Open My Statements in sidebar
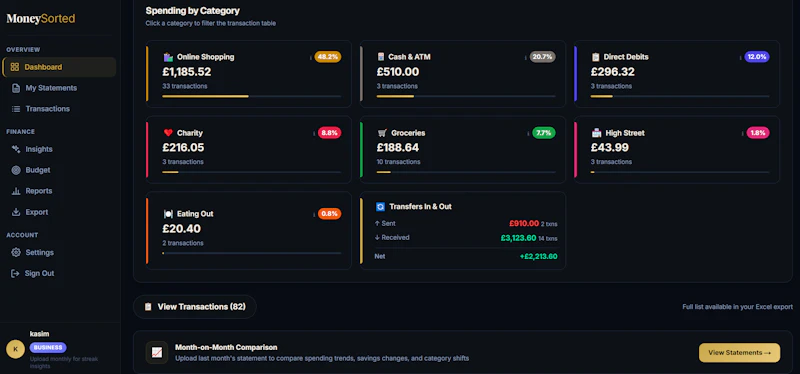The width and height of the screenshot is (800, 374). pos(59,88)
